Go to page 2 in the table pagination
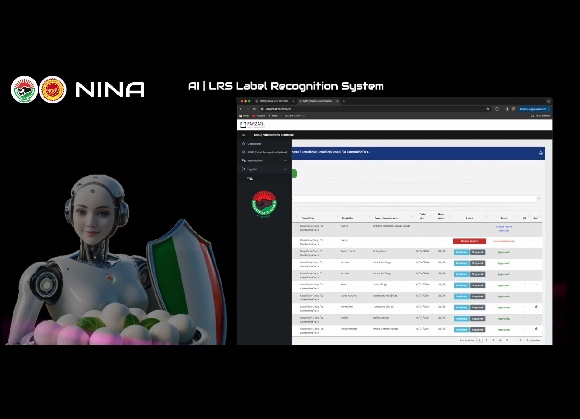 [x=486, y=340]
